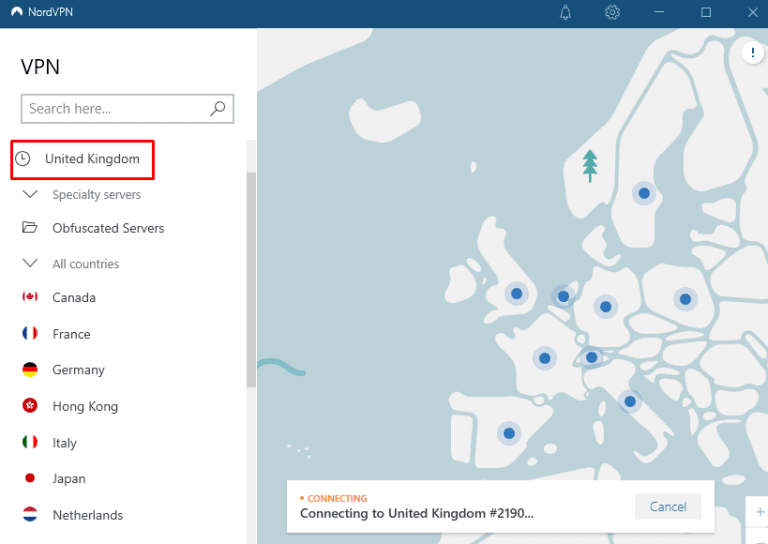Select Italy from the country list
The image size is (768, 544).
click(64, 443)
